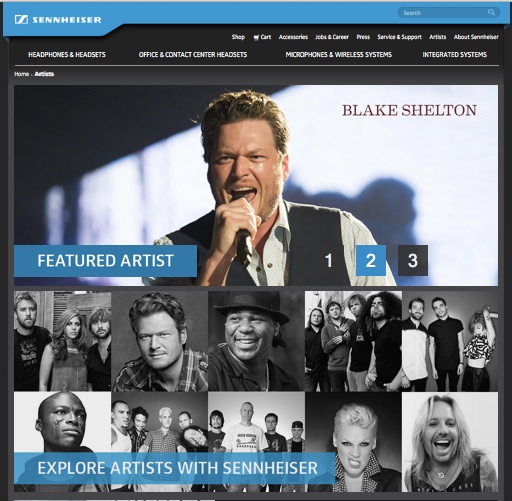Viewport: 512px width, 501px height.
Task: Click the search magnifier icon
Action: (x=491, y=13)
